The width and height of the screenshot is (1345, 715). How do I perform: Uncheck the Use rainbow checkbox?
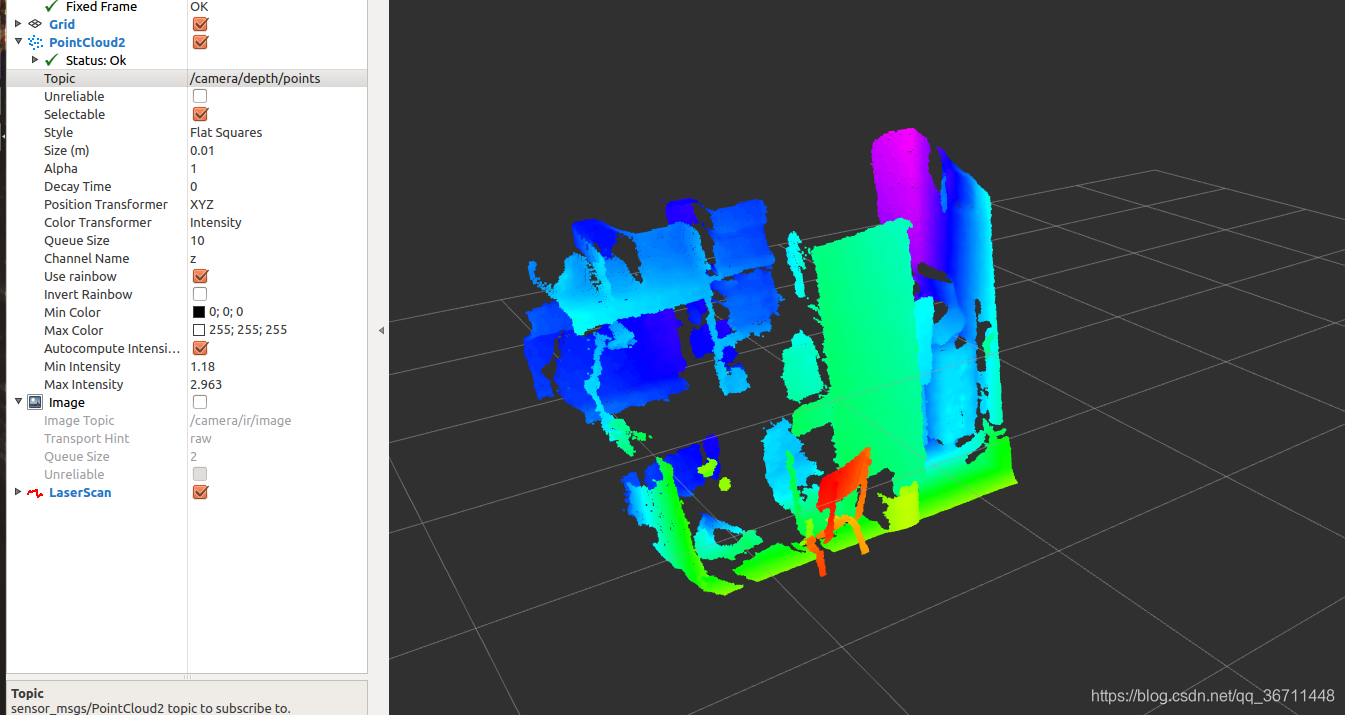(x=200, y=276)
